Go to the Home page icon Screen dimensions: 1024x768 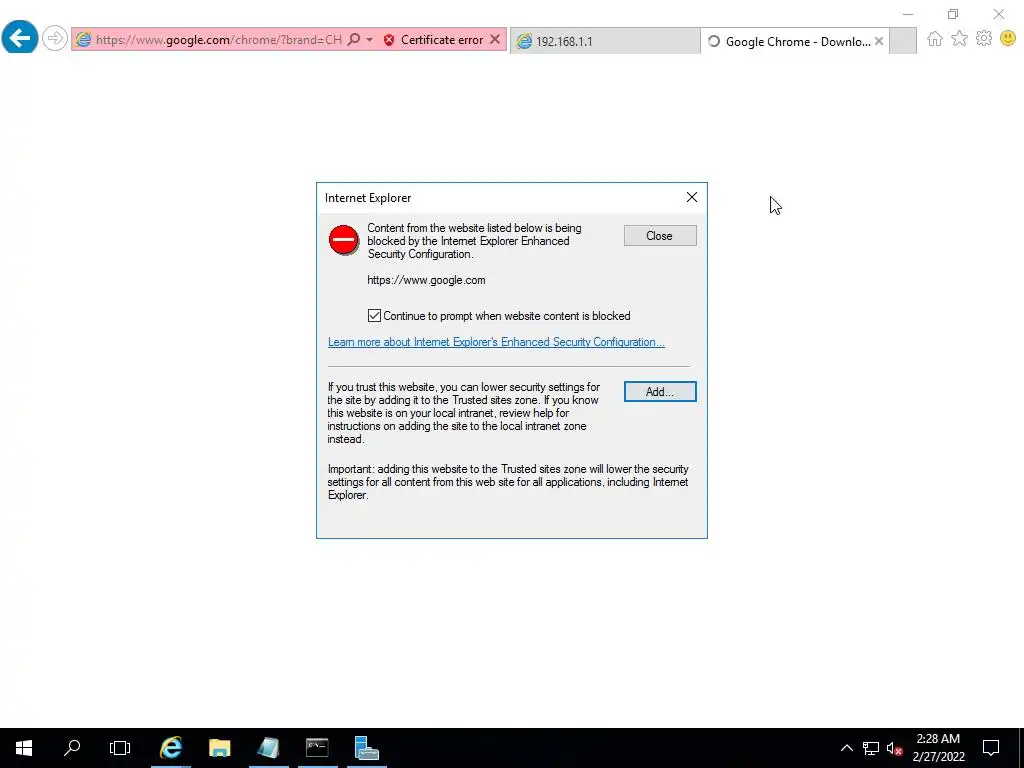935,39
